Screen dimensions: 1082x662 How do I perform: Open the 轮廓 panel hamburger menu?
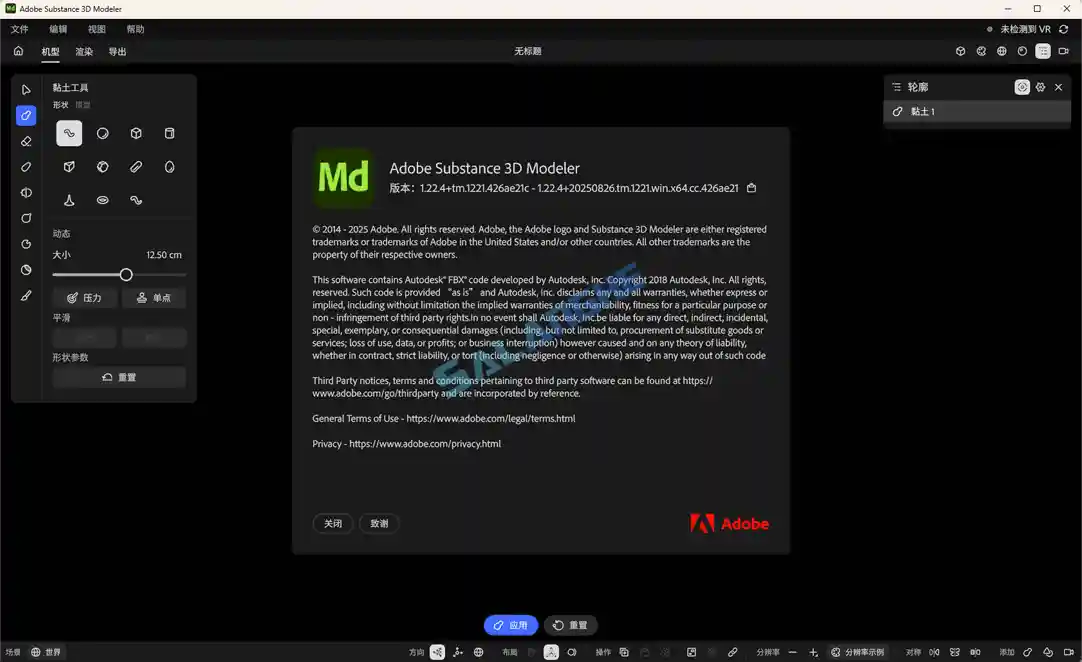(896, 86)
